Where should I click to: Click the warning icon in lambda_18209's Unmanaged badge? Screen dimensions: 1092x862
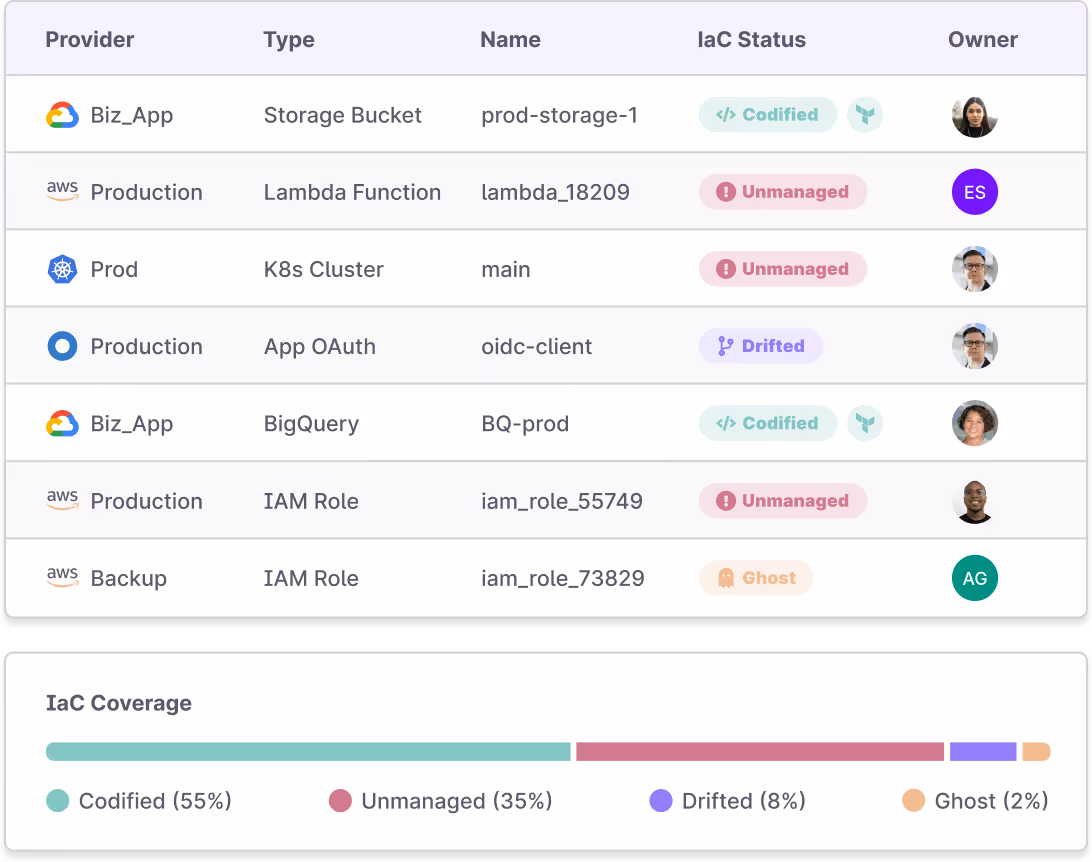point(726,192)
